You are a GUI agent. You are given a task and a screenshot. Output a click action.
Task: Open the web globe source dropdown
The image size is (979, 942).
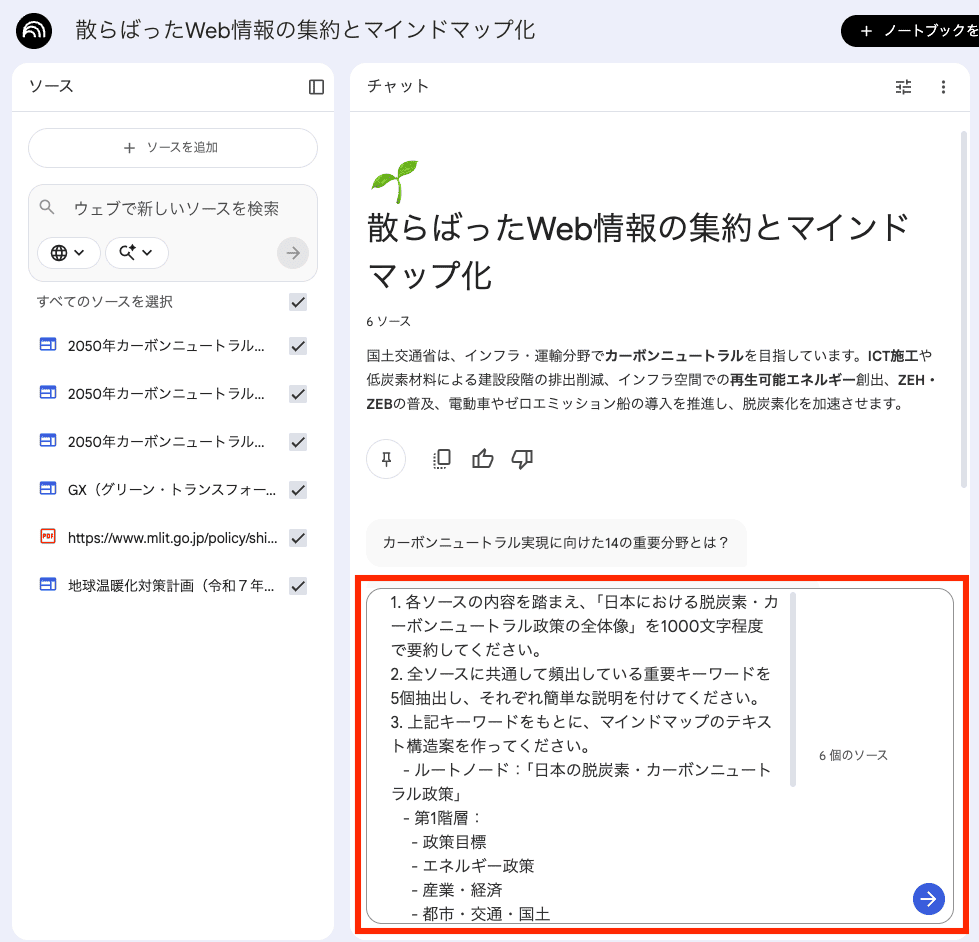(x=68, y=253)
